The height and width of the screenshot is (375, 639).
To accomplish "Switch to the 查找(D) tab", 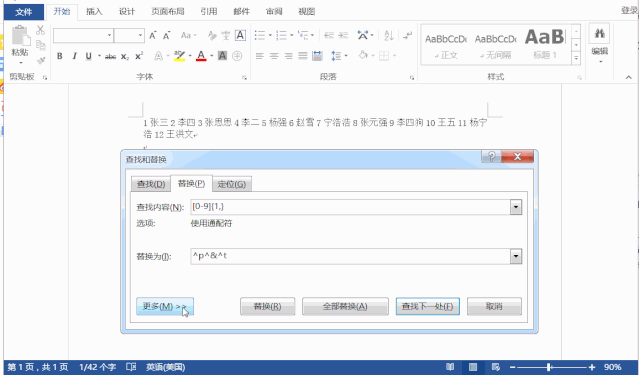I will (150, 184).
